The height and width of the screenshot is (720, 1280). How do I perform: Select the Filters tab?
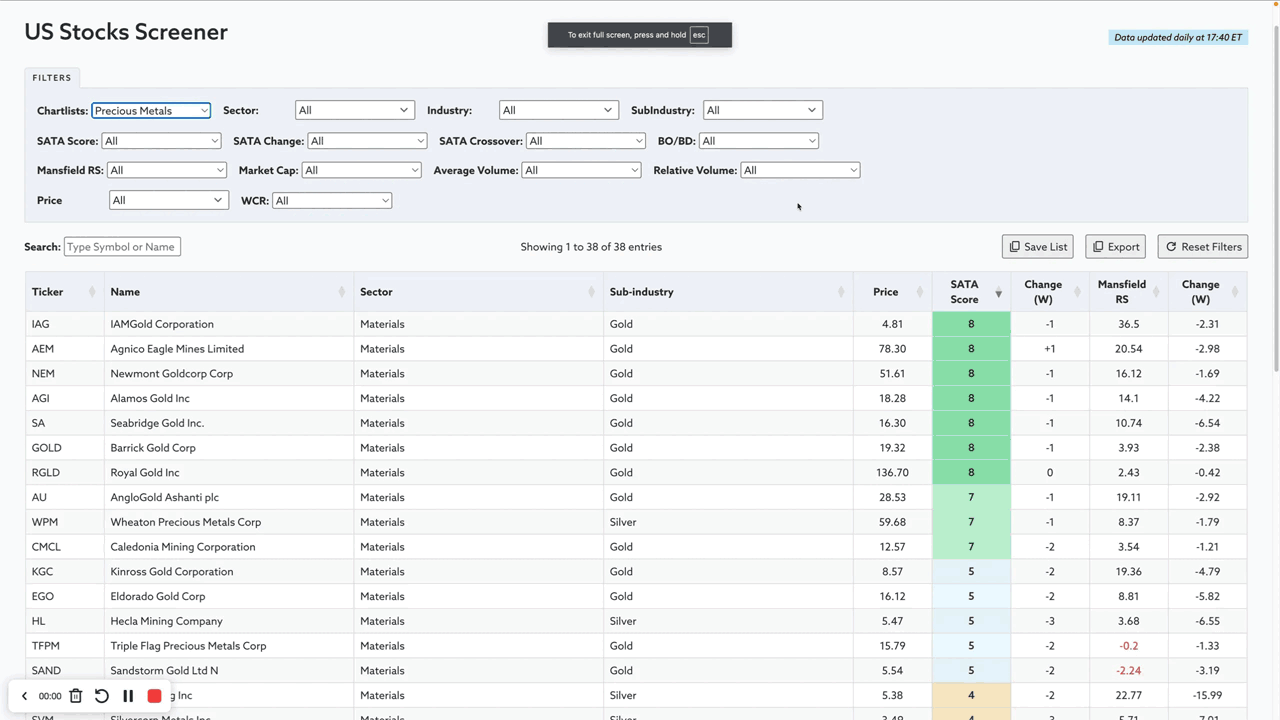(52, 78)
